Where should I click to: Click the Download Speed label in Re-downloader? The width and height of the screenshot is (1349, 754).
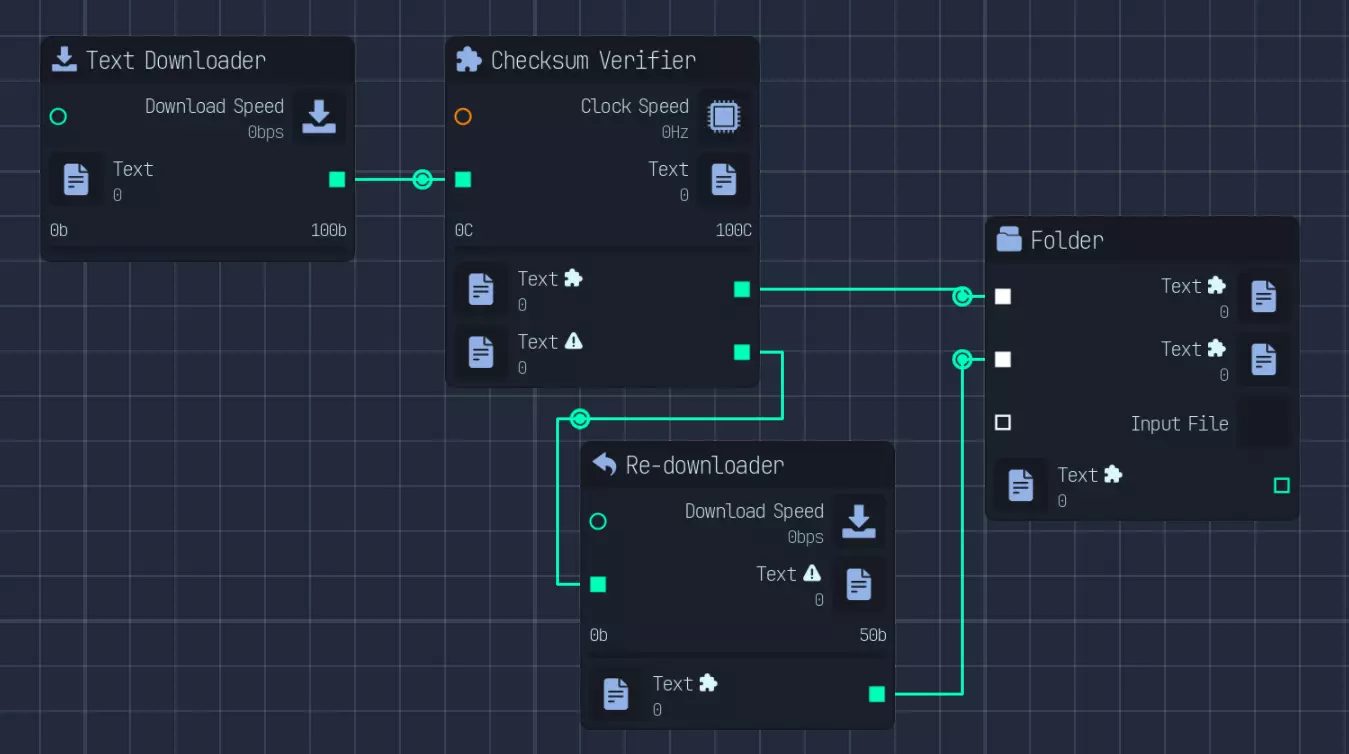pyautogui.click(x=754, y=511)
